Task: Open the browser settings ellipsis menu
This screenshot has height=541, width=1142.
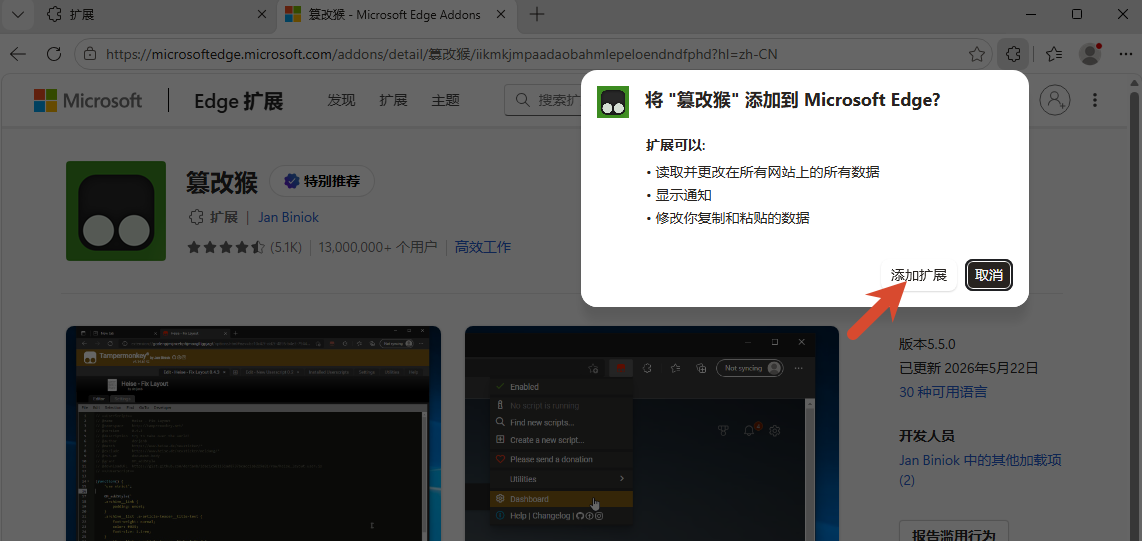Action: [1125, 54]
